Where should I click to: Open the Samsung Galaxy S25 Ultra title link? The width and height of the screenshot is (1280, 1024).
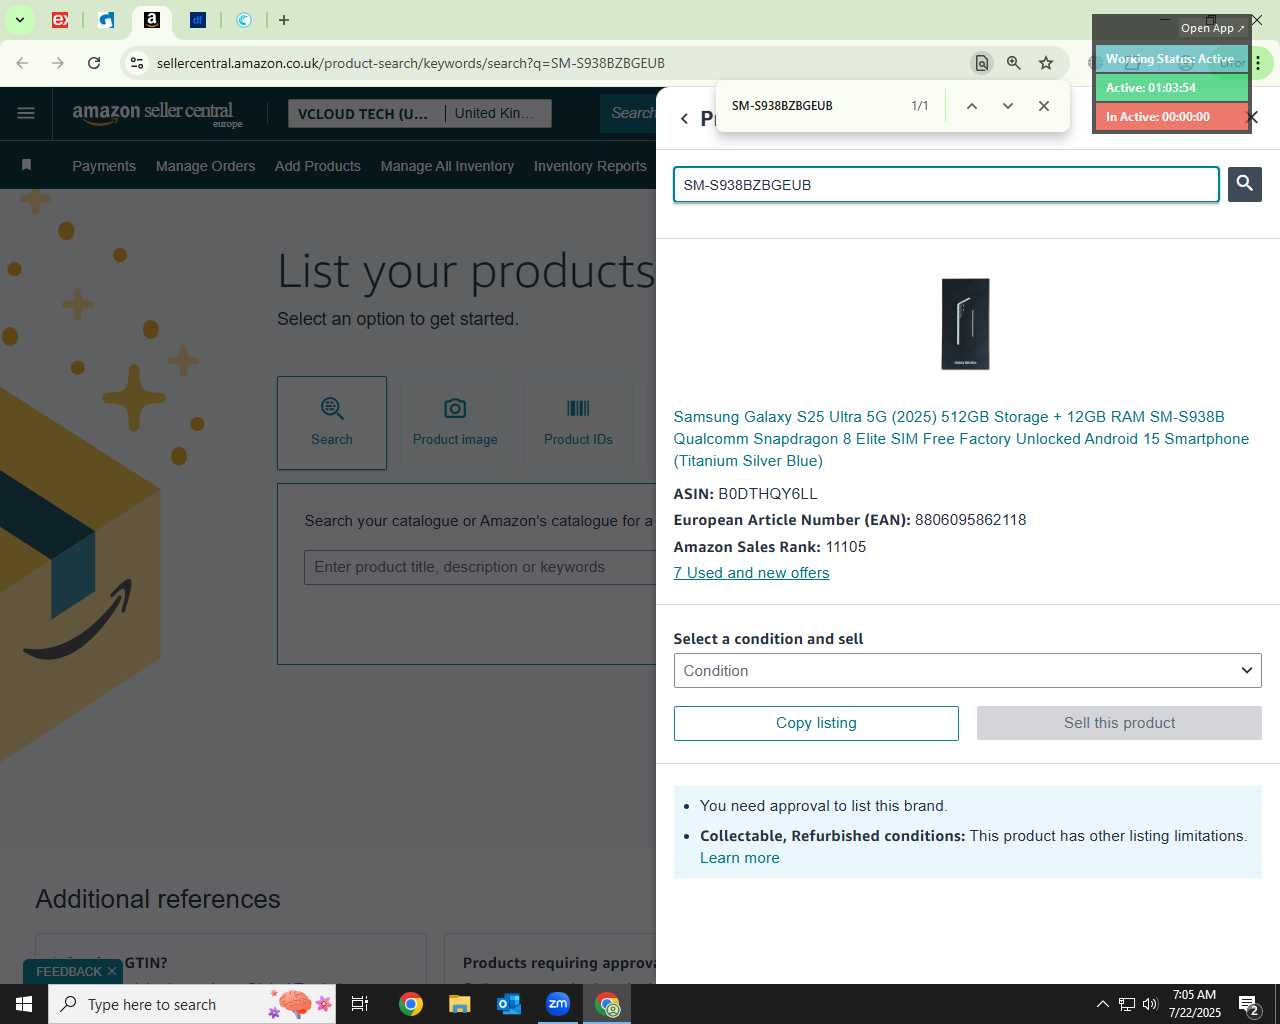(961, 439)
